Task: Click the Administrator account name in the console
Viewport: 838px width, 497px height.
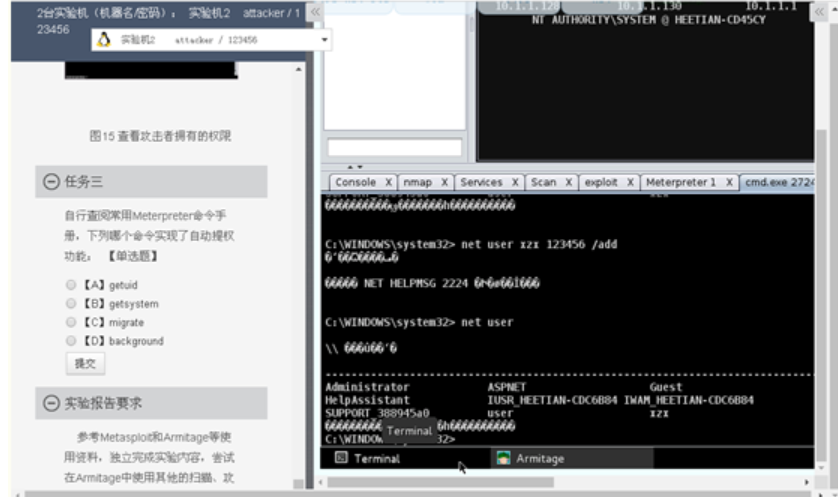Action: coord(367,387)
